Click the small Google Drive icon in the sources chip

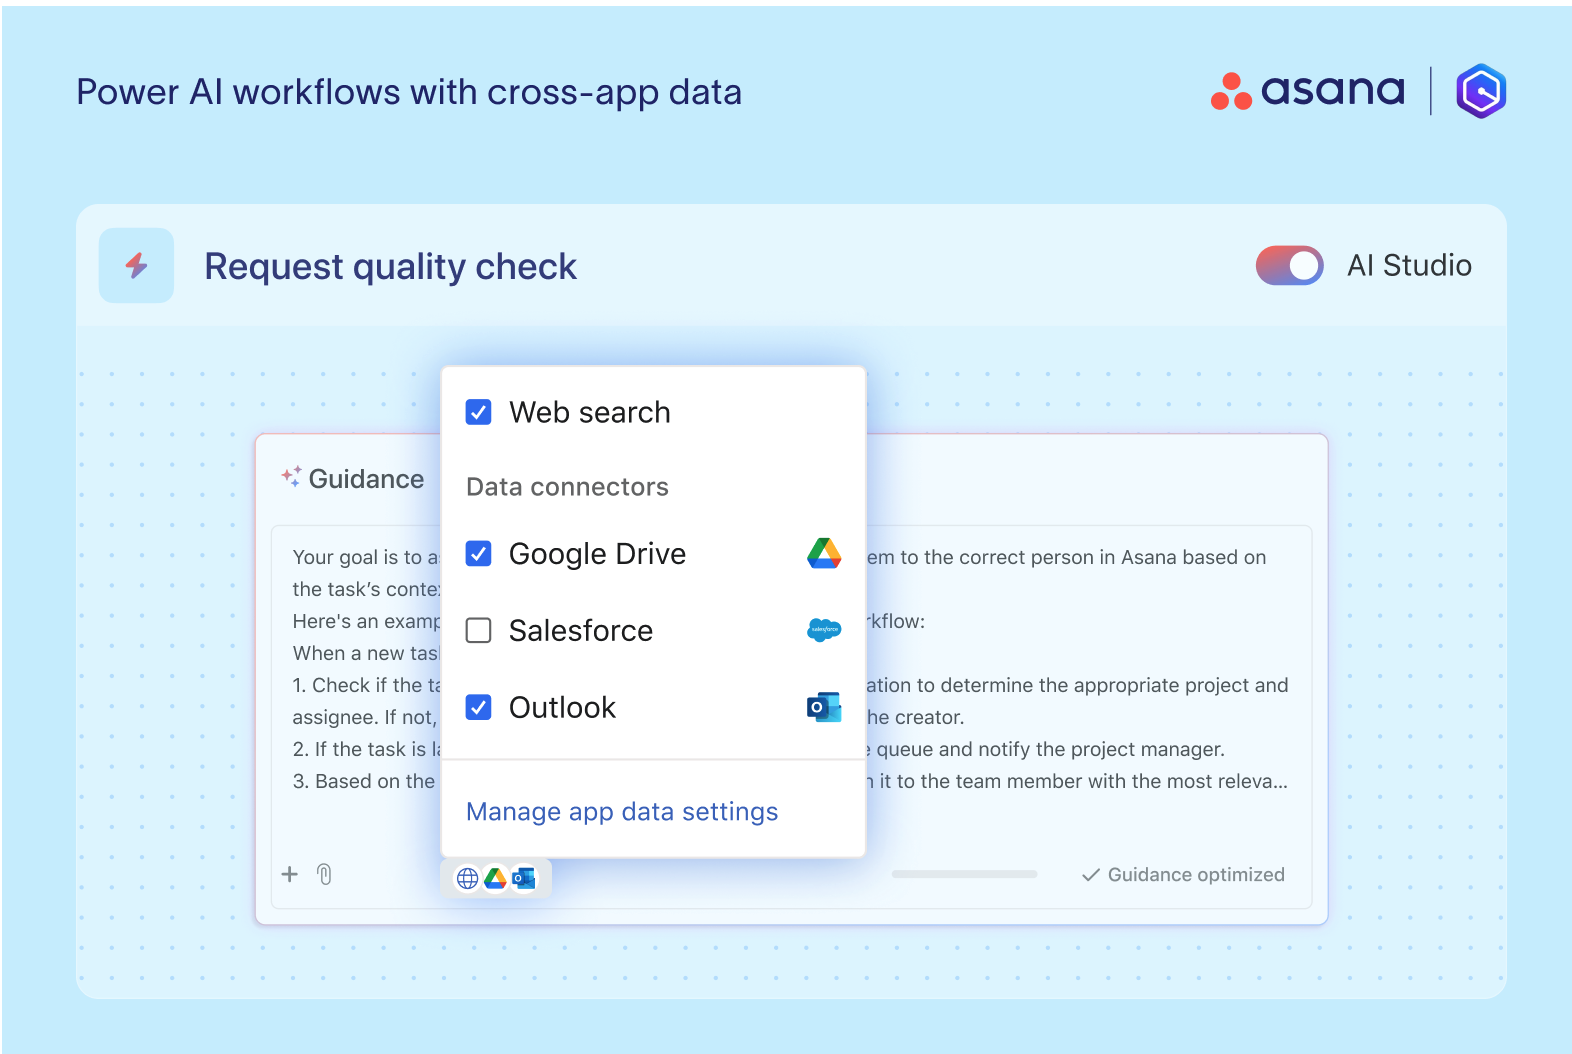pyautogui.click(x=495, y=878)
